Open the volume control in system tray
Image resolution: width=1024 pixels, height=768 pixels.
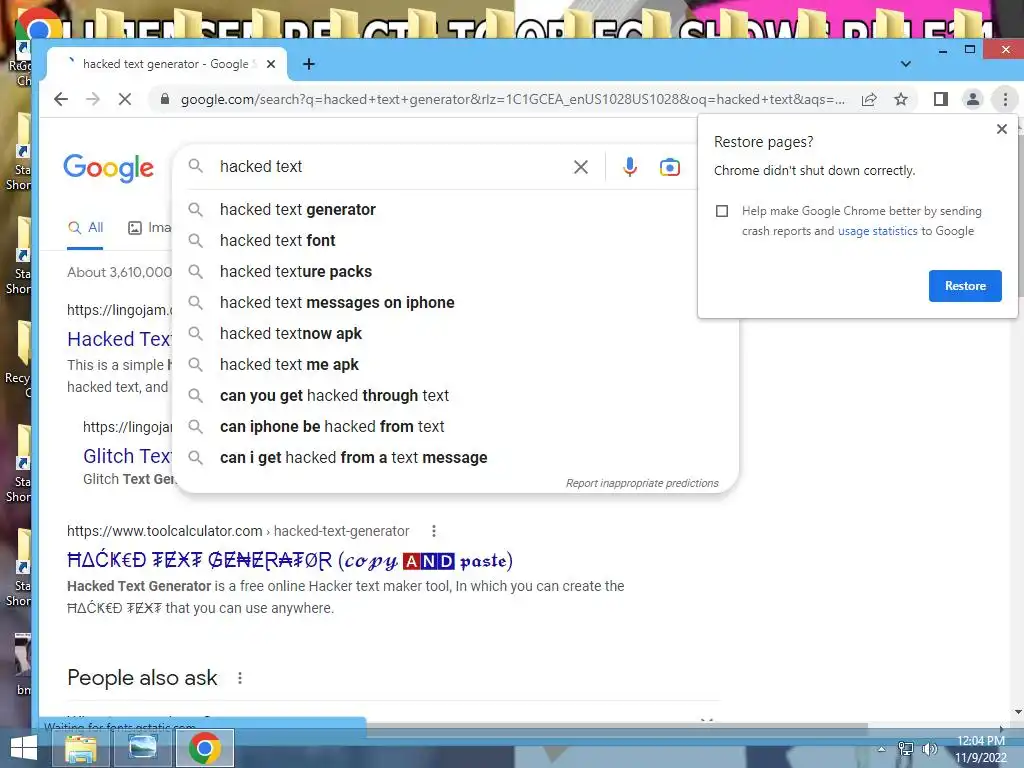pos(929,748)
